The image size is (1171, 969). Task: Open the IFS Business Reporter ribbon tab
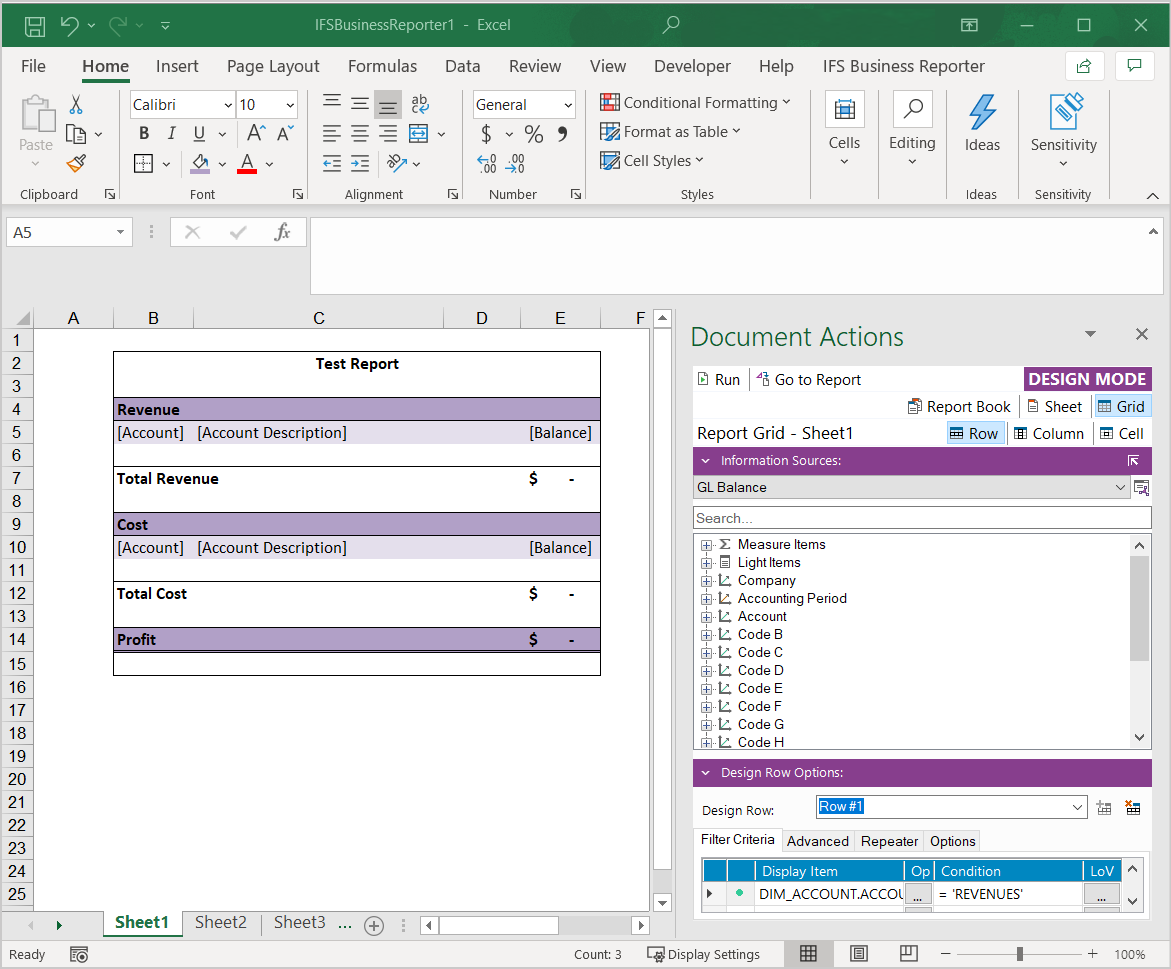(903, 66)
